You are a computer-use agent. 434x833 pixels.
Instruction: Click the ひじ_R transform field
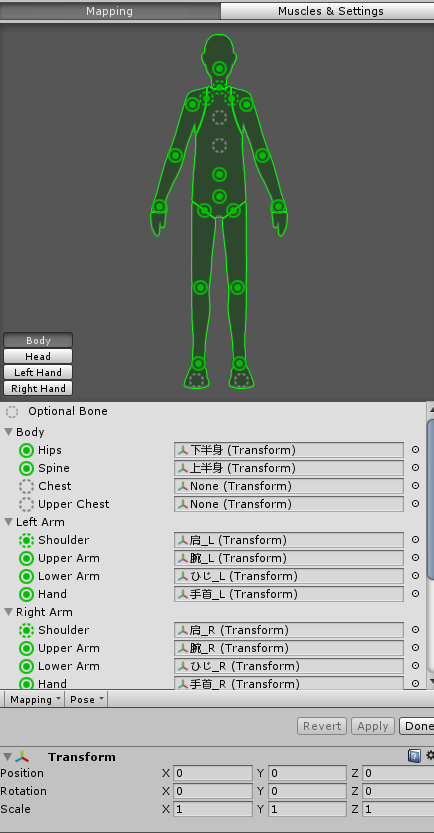coord(288,666)
